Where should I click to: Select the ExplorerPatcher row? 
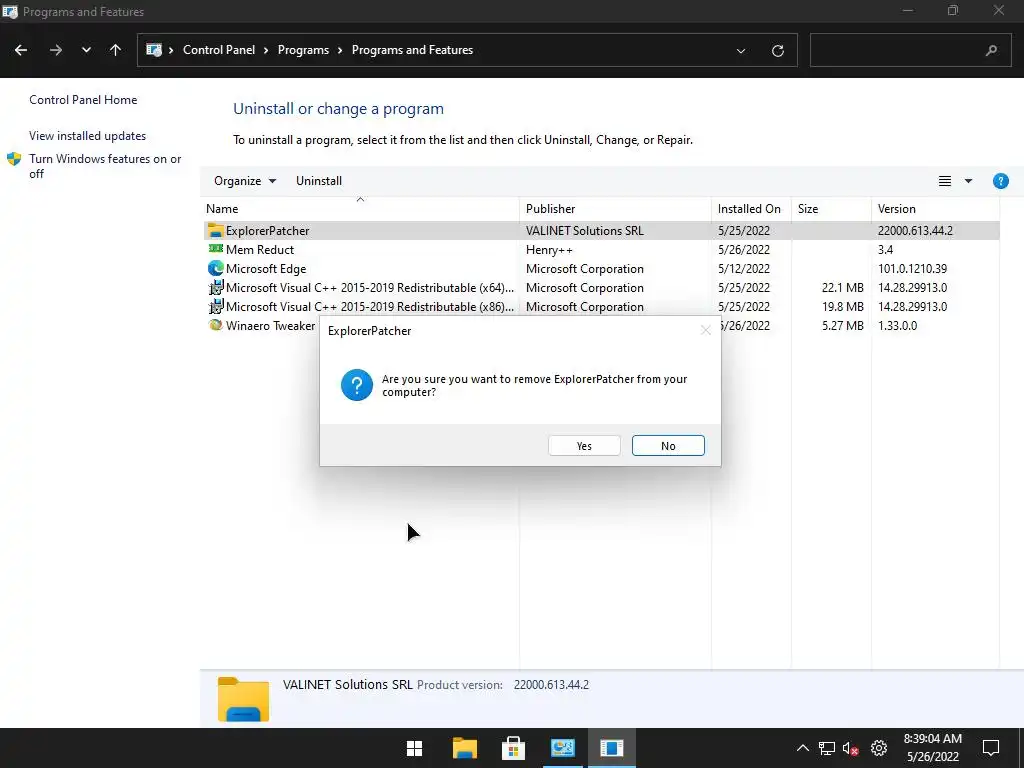(x=601, y=231)
